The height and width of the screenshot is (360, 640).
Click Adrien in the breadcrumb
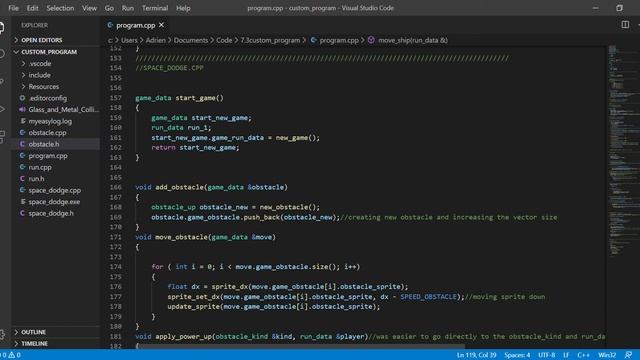(156, 40)
